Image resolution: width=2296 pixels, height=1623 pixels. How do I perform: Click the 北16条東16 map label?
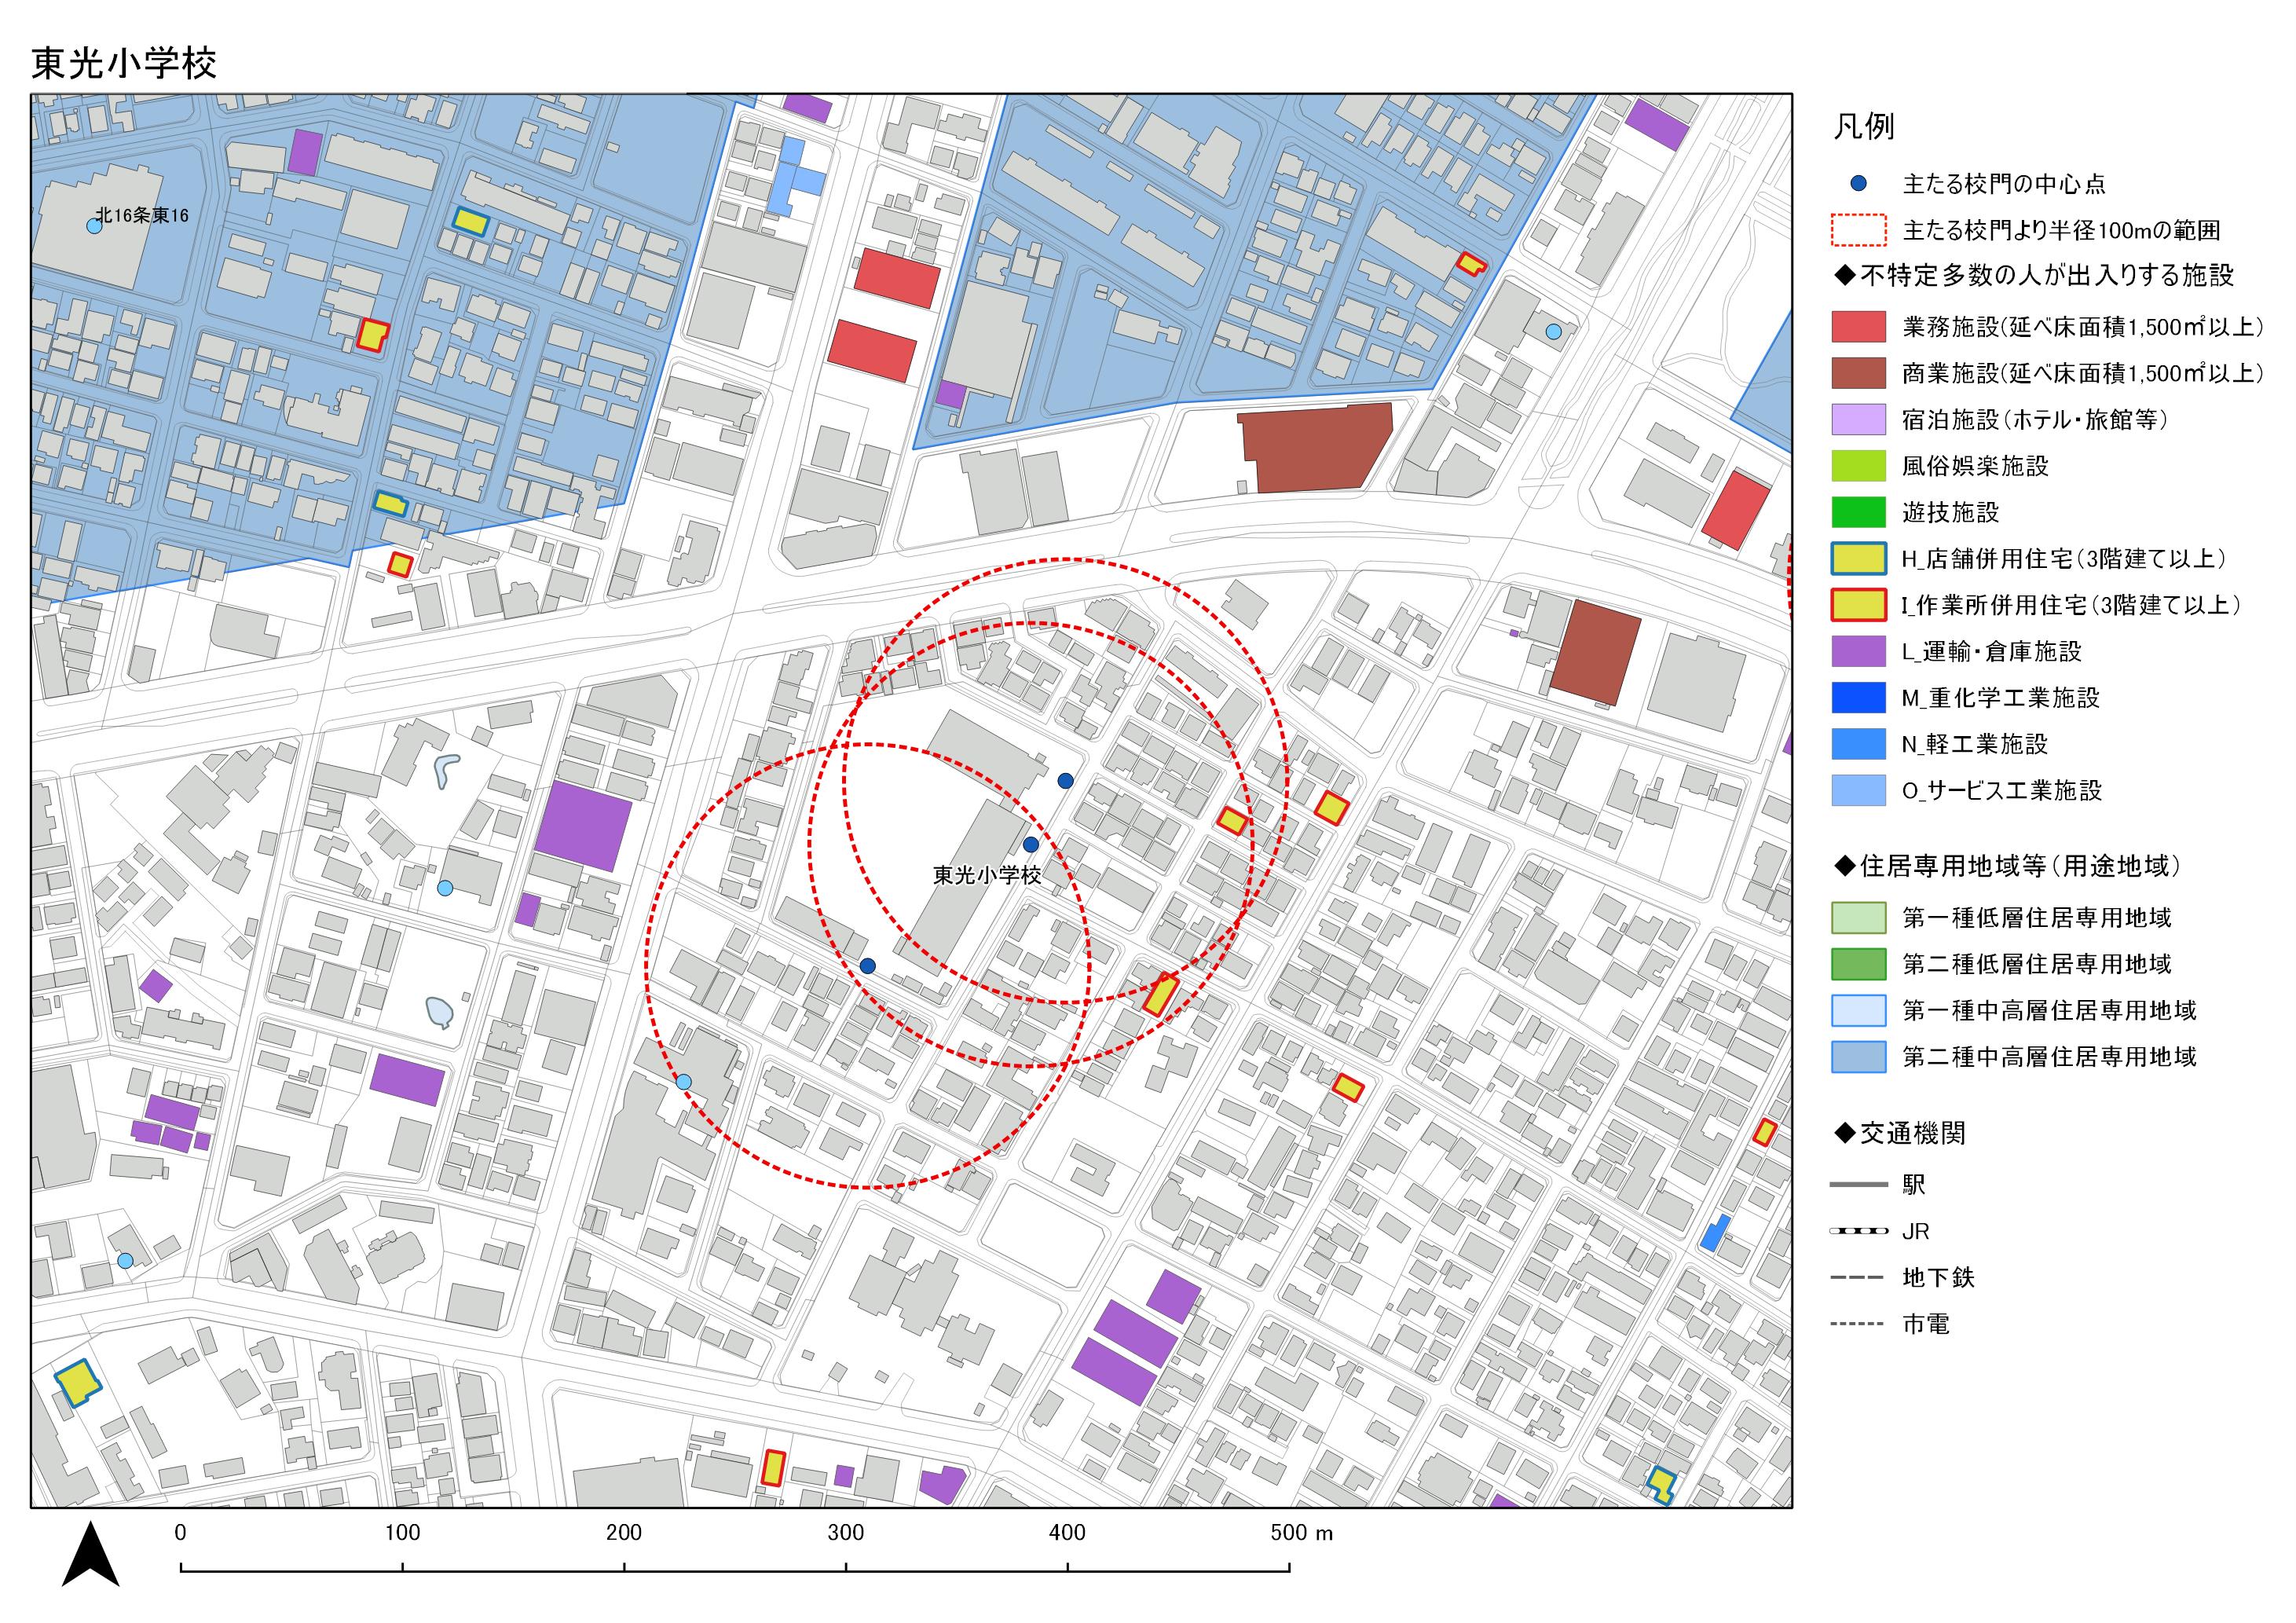pyautogui.click(x=142, y=215)
